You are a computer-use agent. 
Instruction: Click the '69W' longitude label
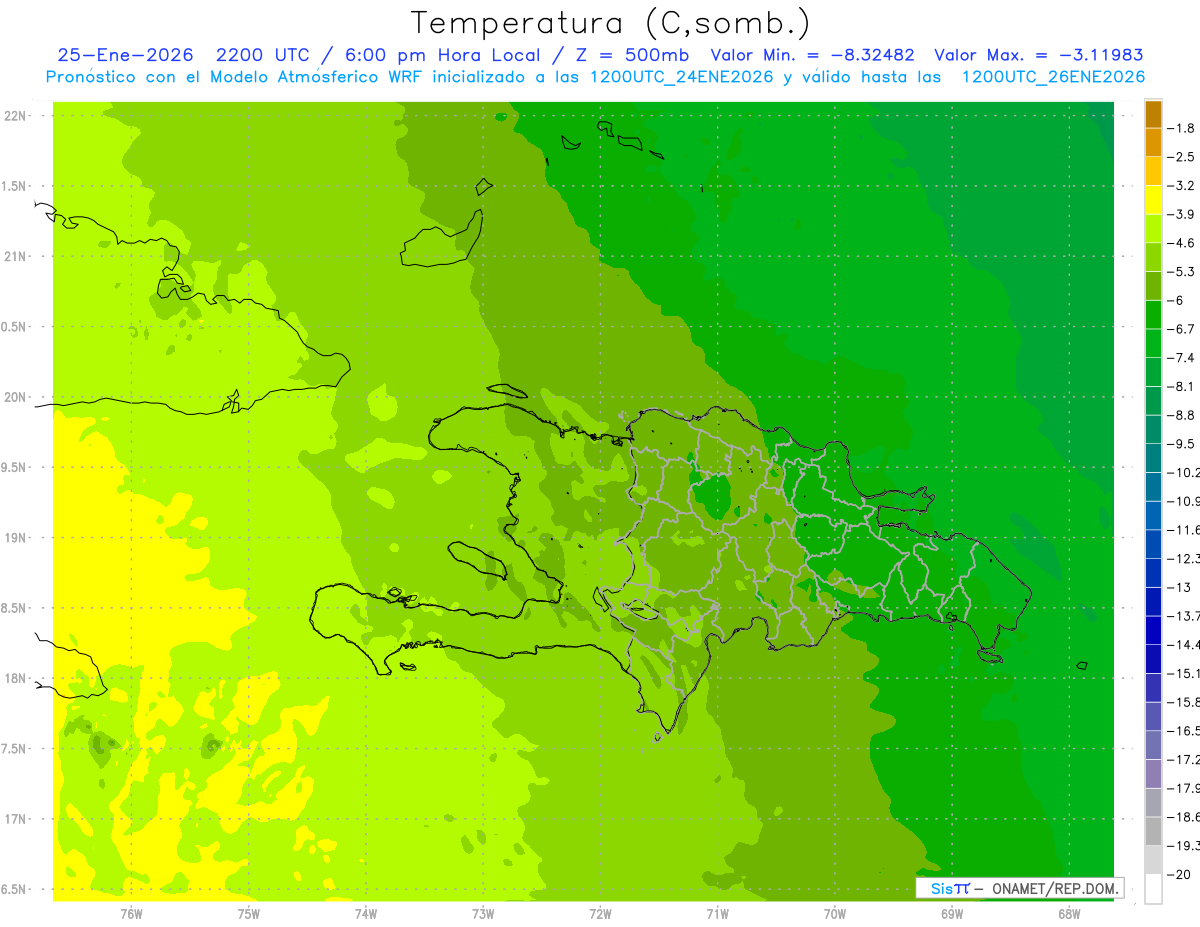coord(952,913)
